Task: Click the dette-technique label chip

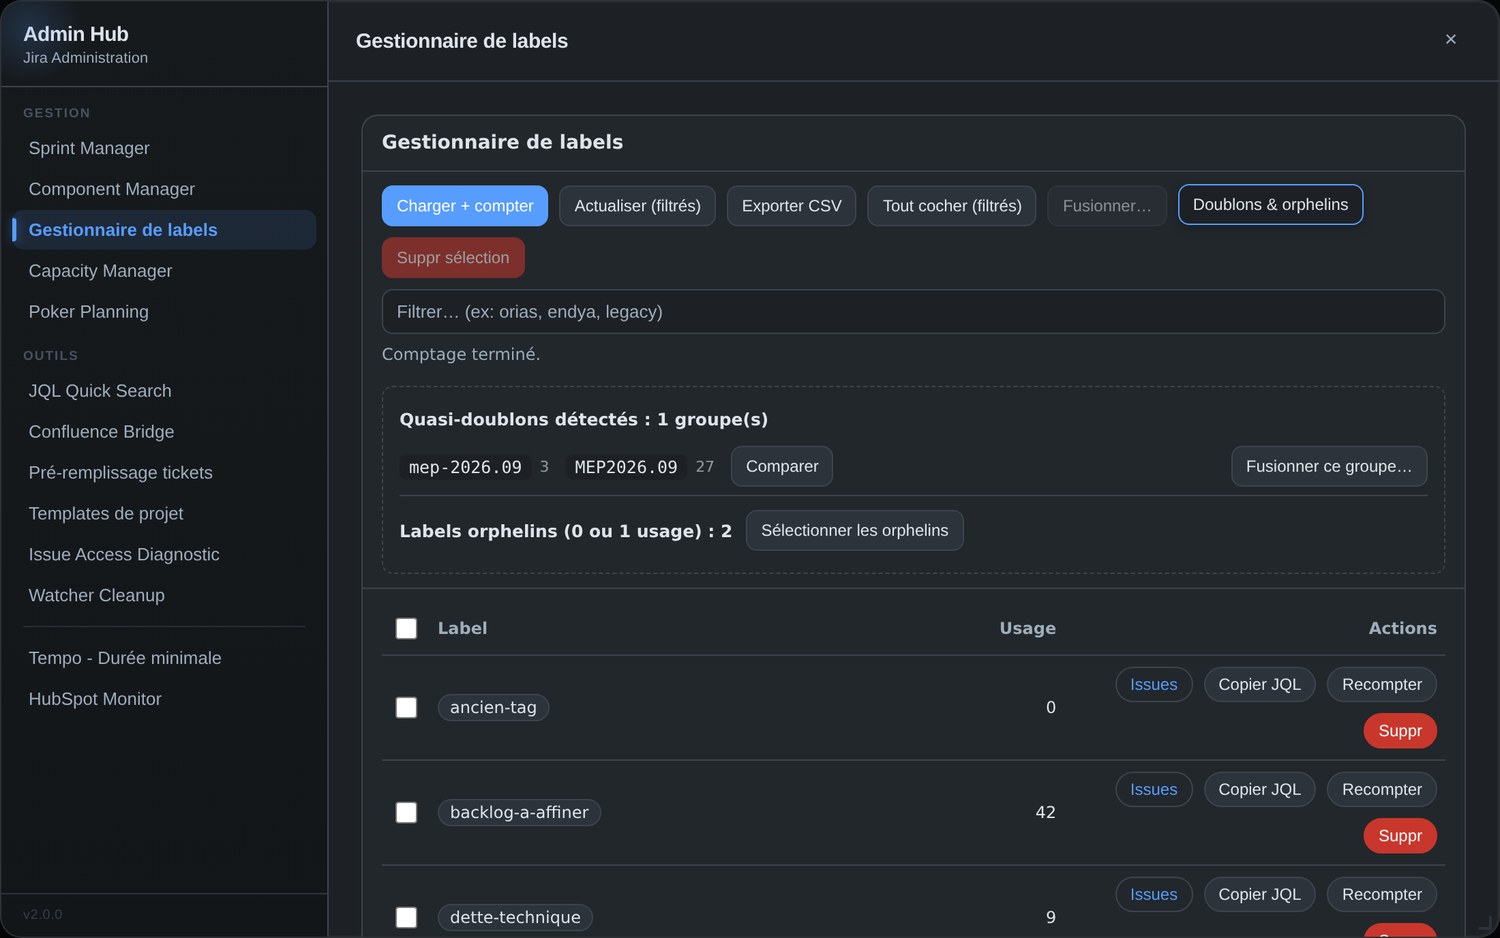Action: [515, 918]
